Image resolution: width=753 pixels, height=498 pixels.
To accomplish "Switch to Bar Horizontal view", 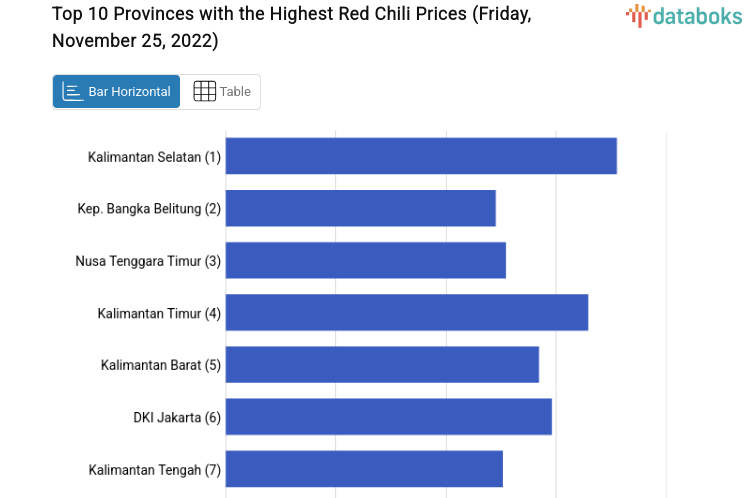I will [x=117, y=91].
